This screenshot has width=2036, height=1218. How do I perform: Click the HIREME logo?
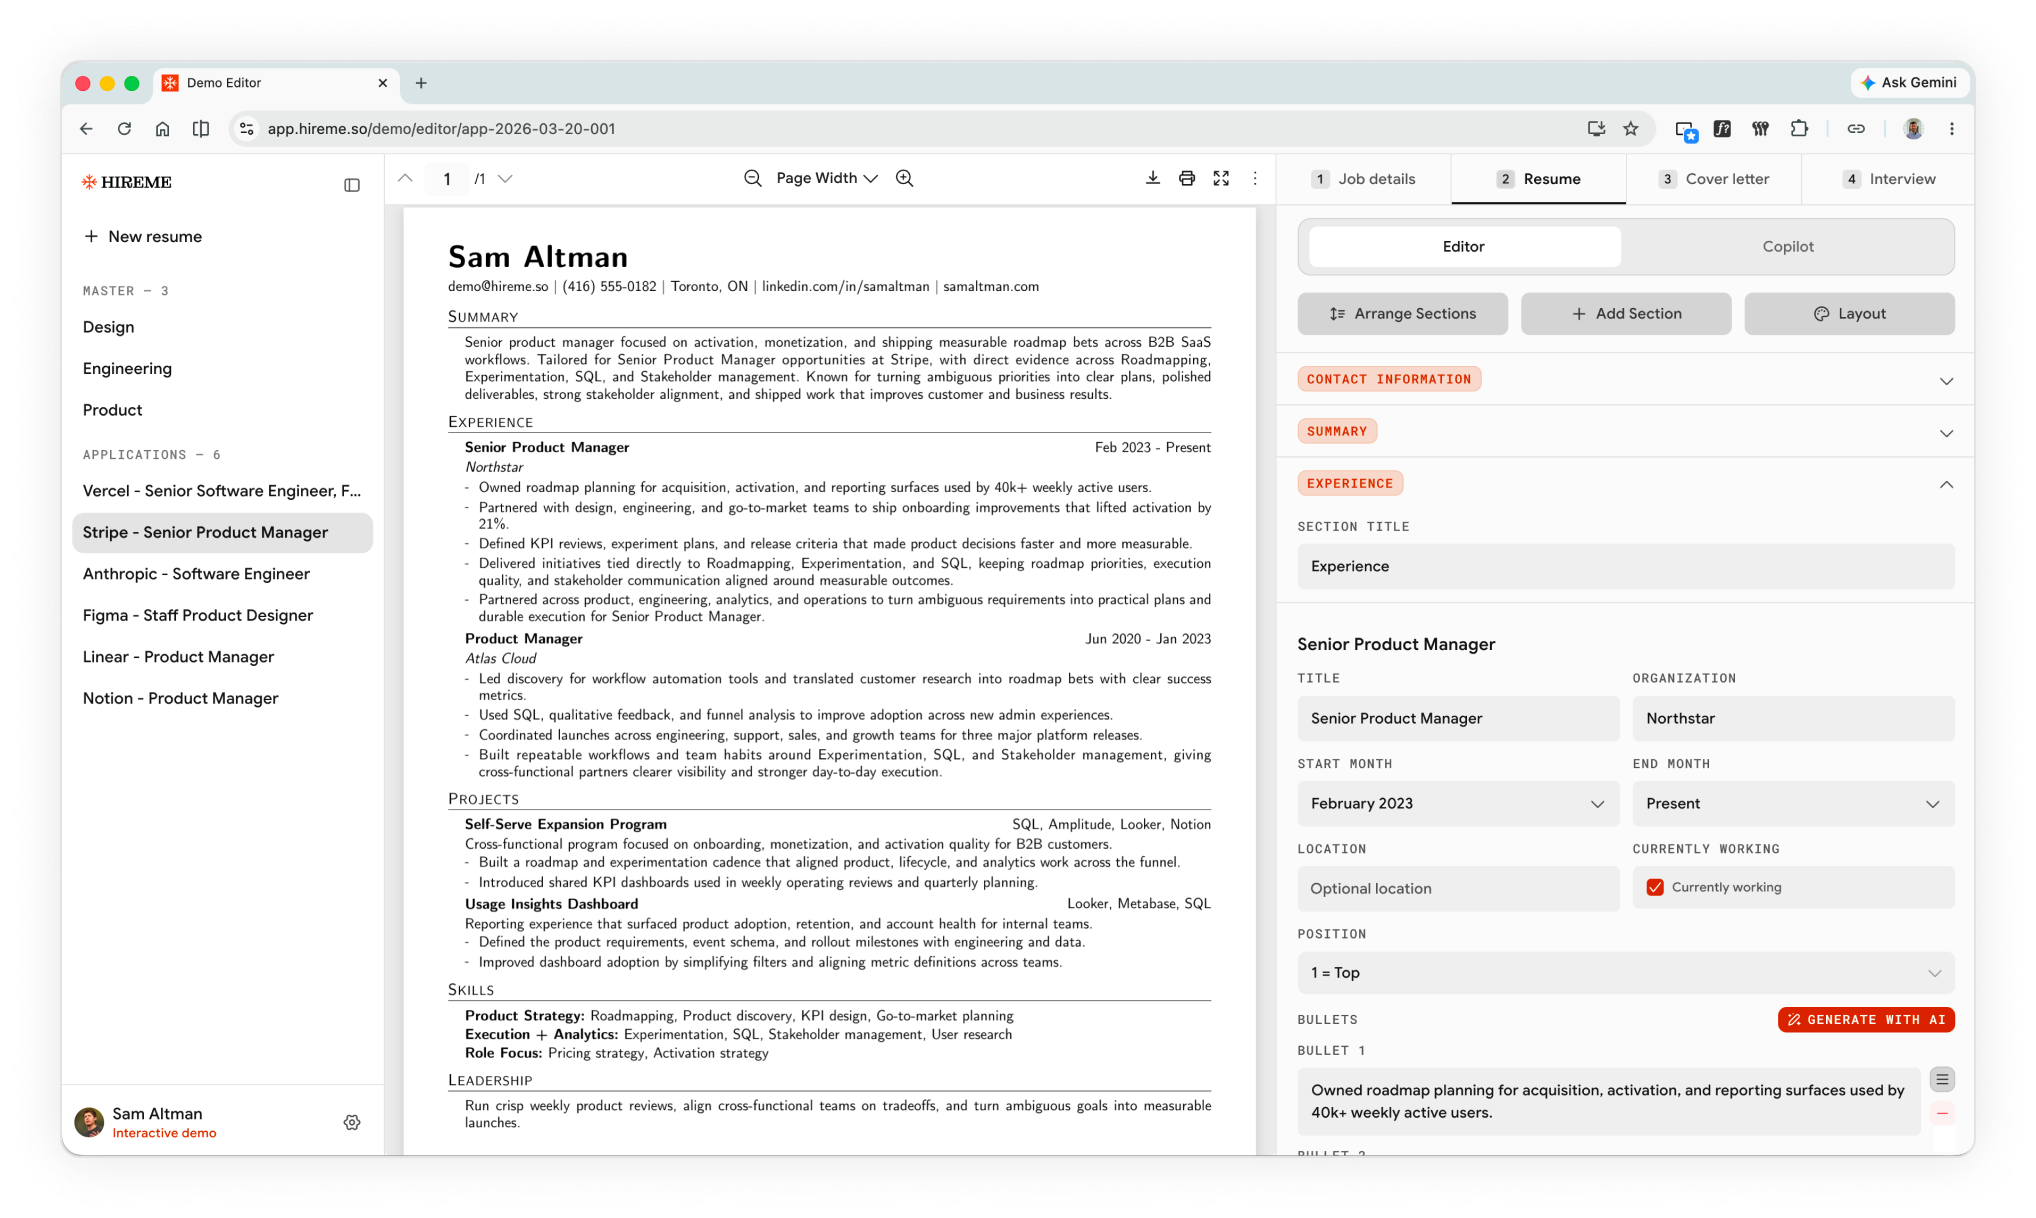pyautogui.click(x=127, y=182)
